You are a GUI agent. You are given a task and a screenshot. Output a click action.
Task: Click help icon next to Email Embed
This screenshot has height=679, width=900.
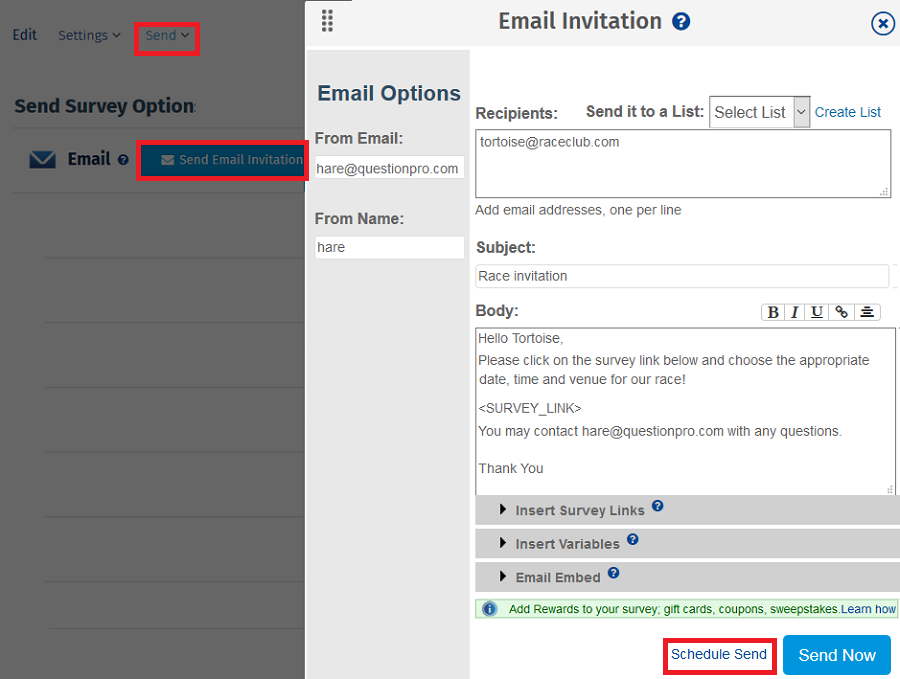tap(613, 572)
